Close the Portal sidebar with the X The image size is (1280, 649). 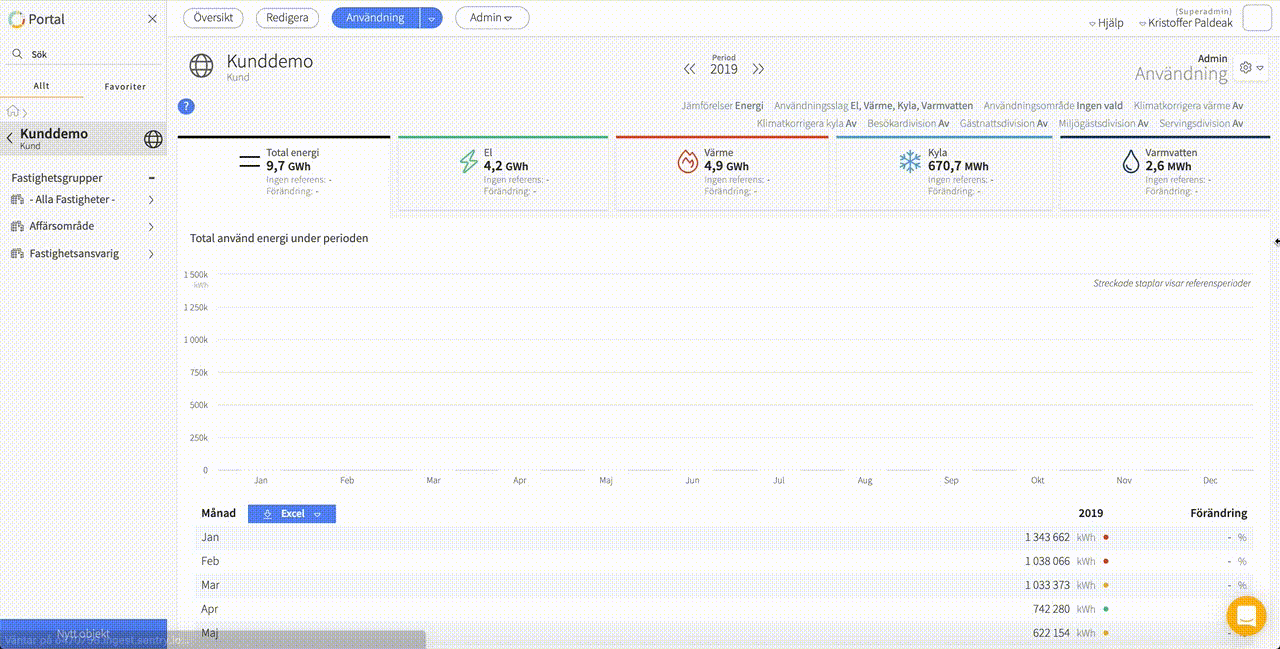click(x=152, y=19)
